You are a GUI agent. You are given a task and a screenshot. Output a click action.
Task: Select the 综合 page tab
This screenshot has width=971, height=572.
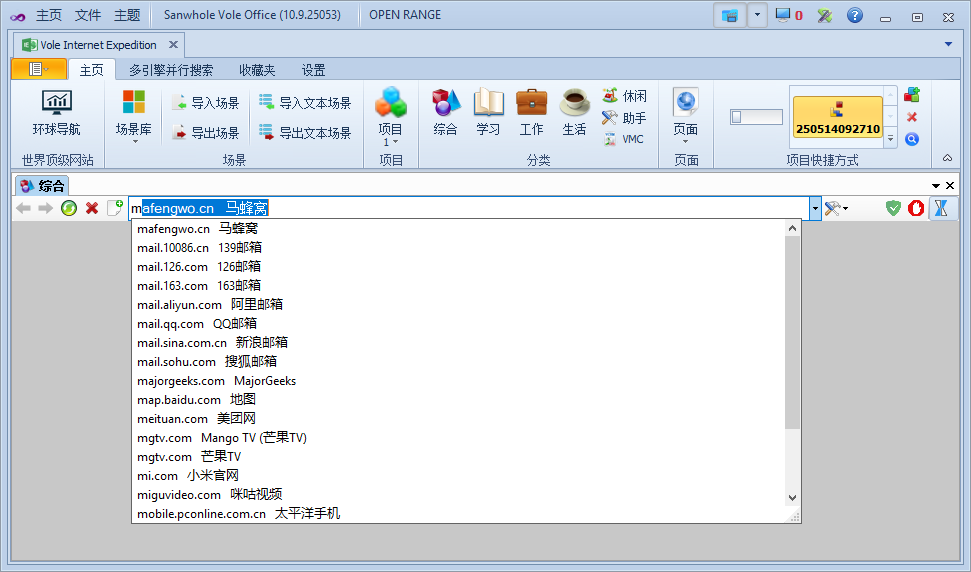pos(42,186)
